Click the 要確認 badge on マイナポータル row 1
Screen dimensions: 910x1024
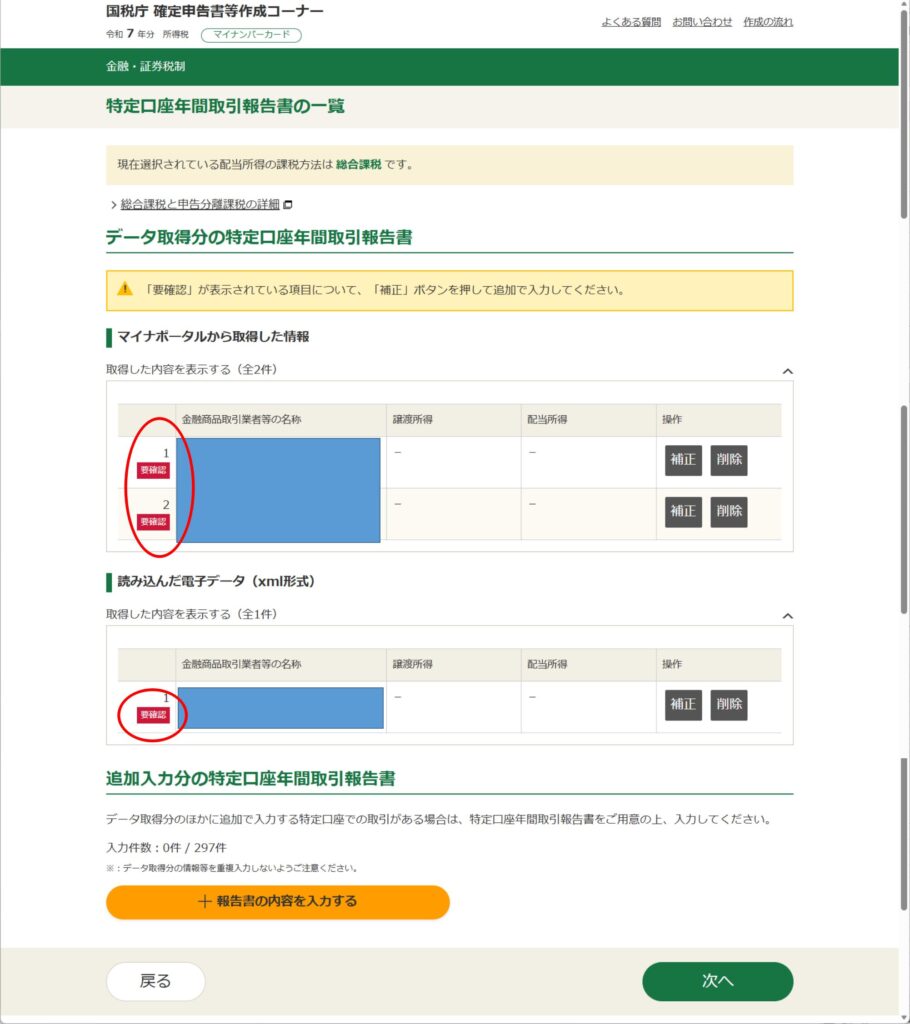pyautogui.click(x=153, y=470)
